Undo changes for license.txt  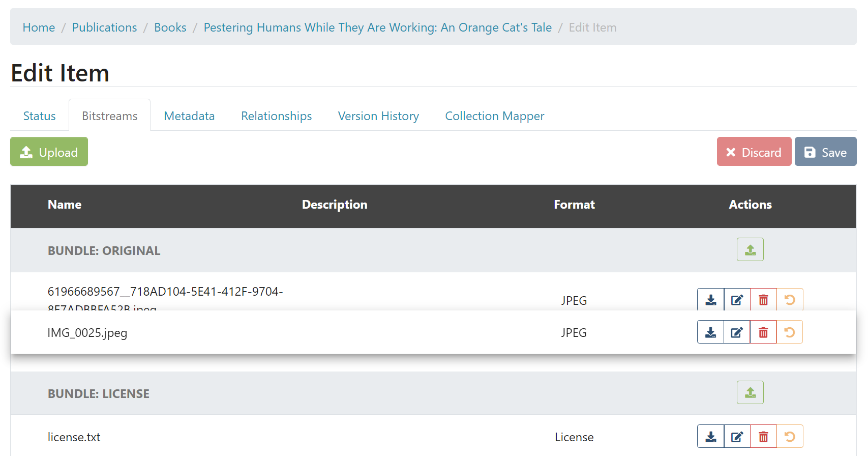(x=790, y=437)
